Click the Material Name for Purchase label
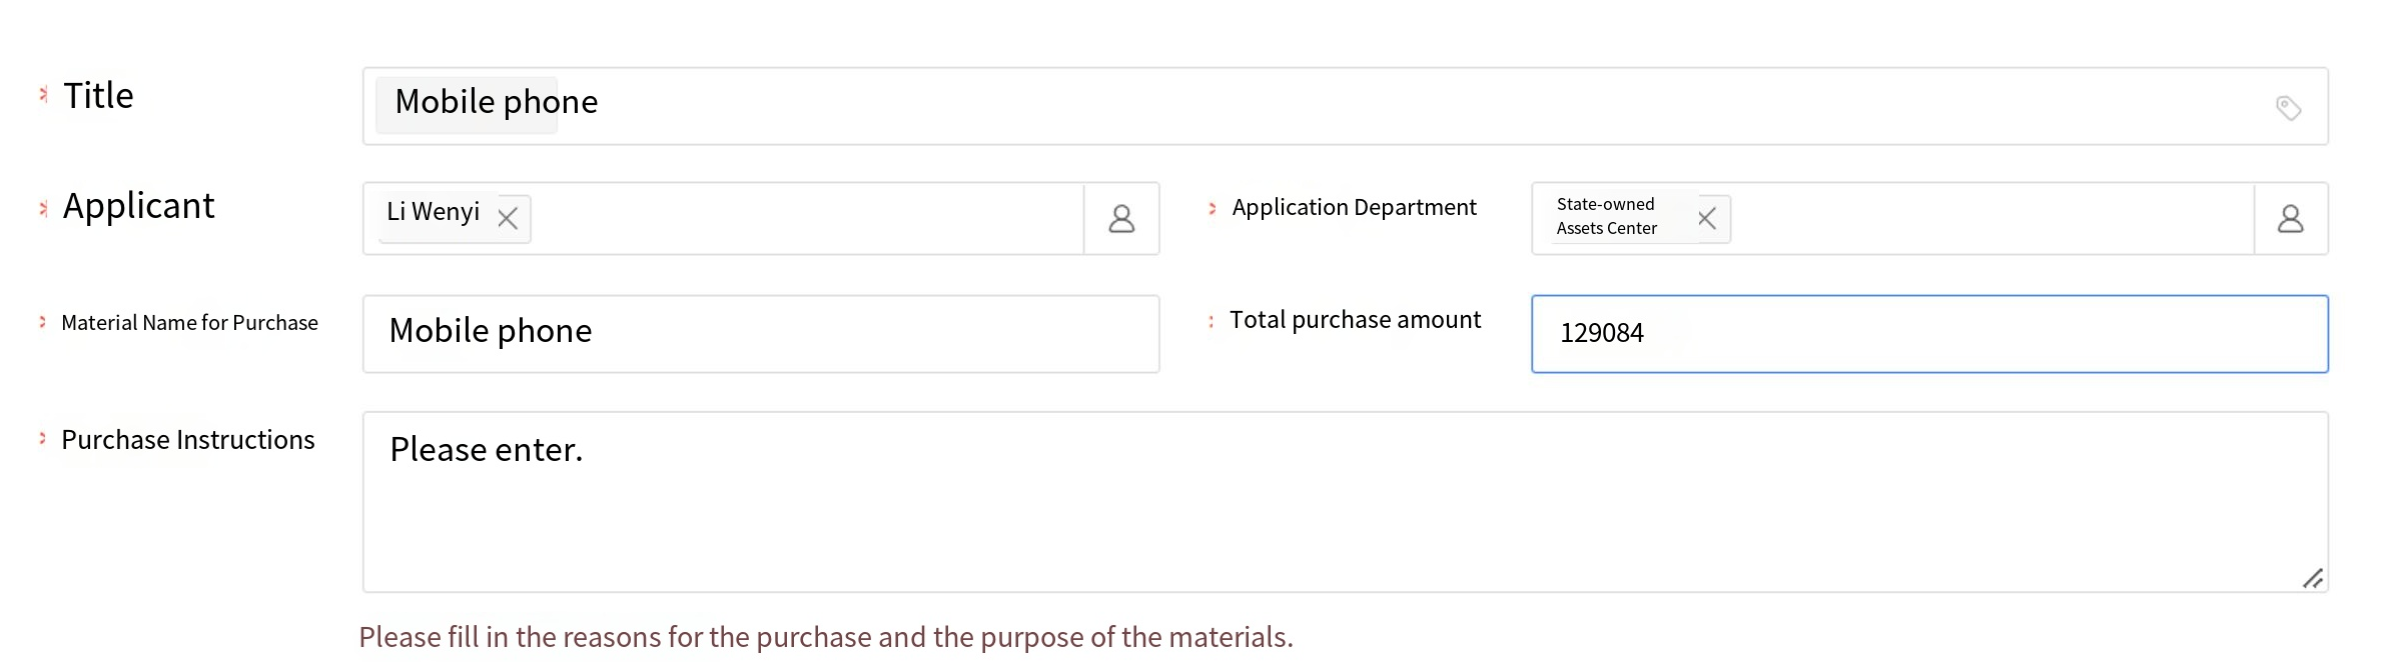 coord(189,323)
